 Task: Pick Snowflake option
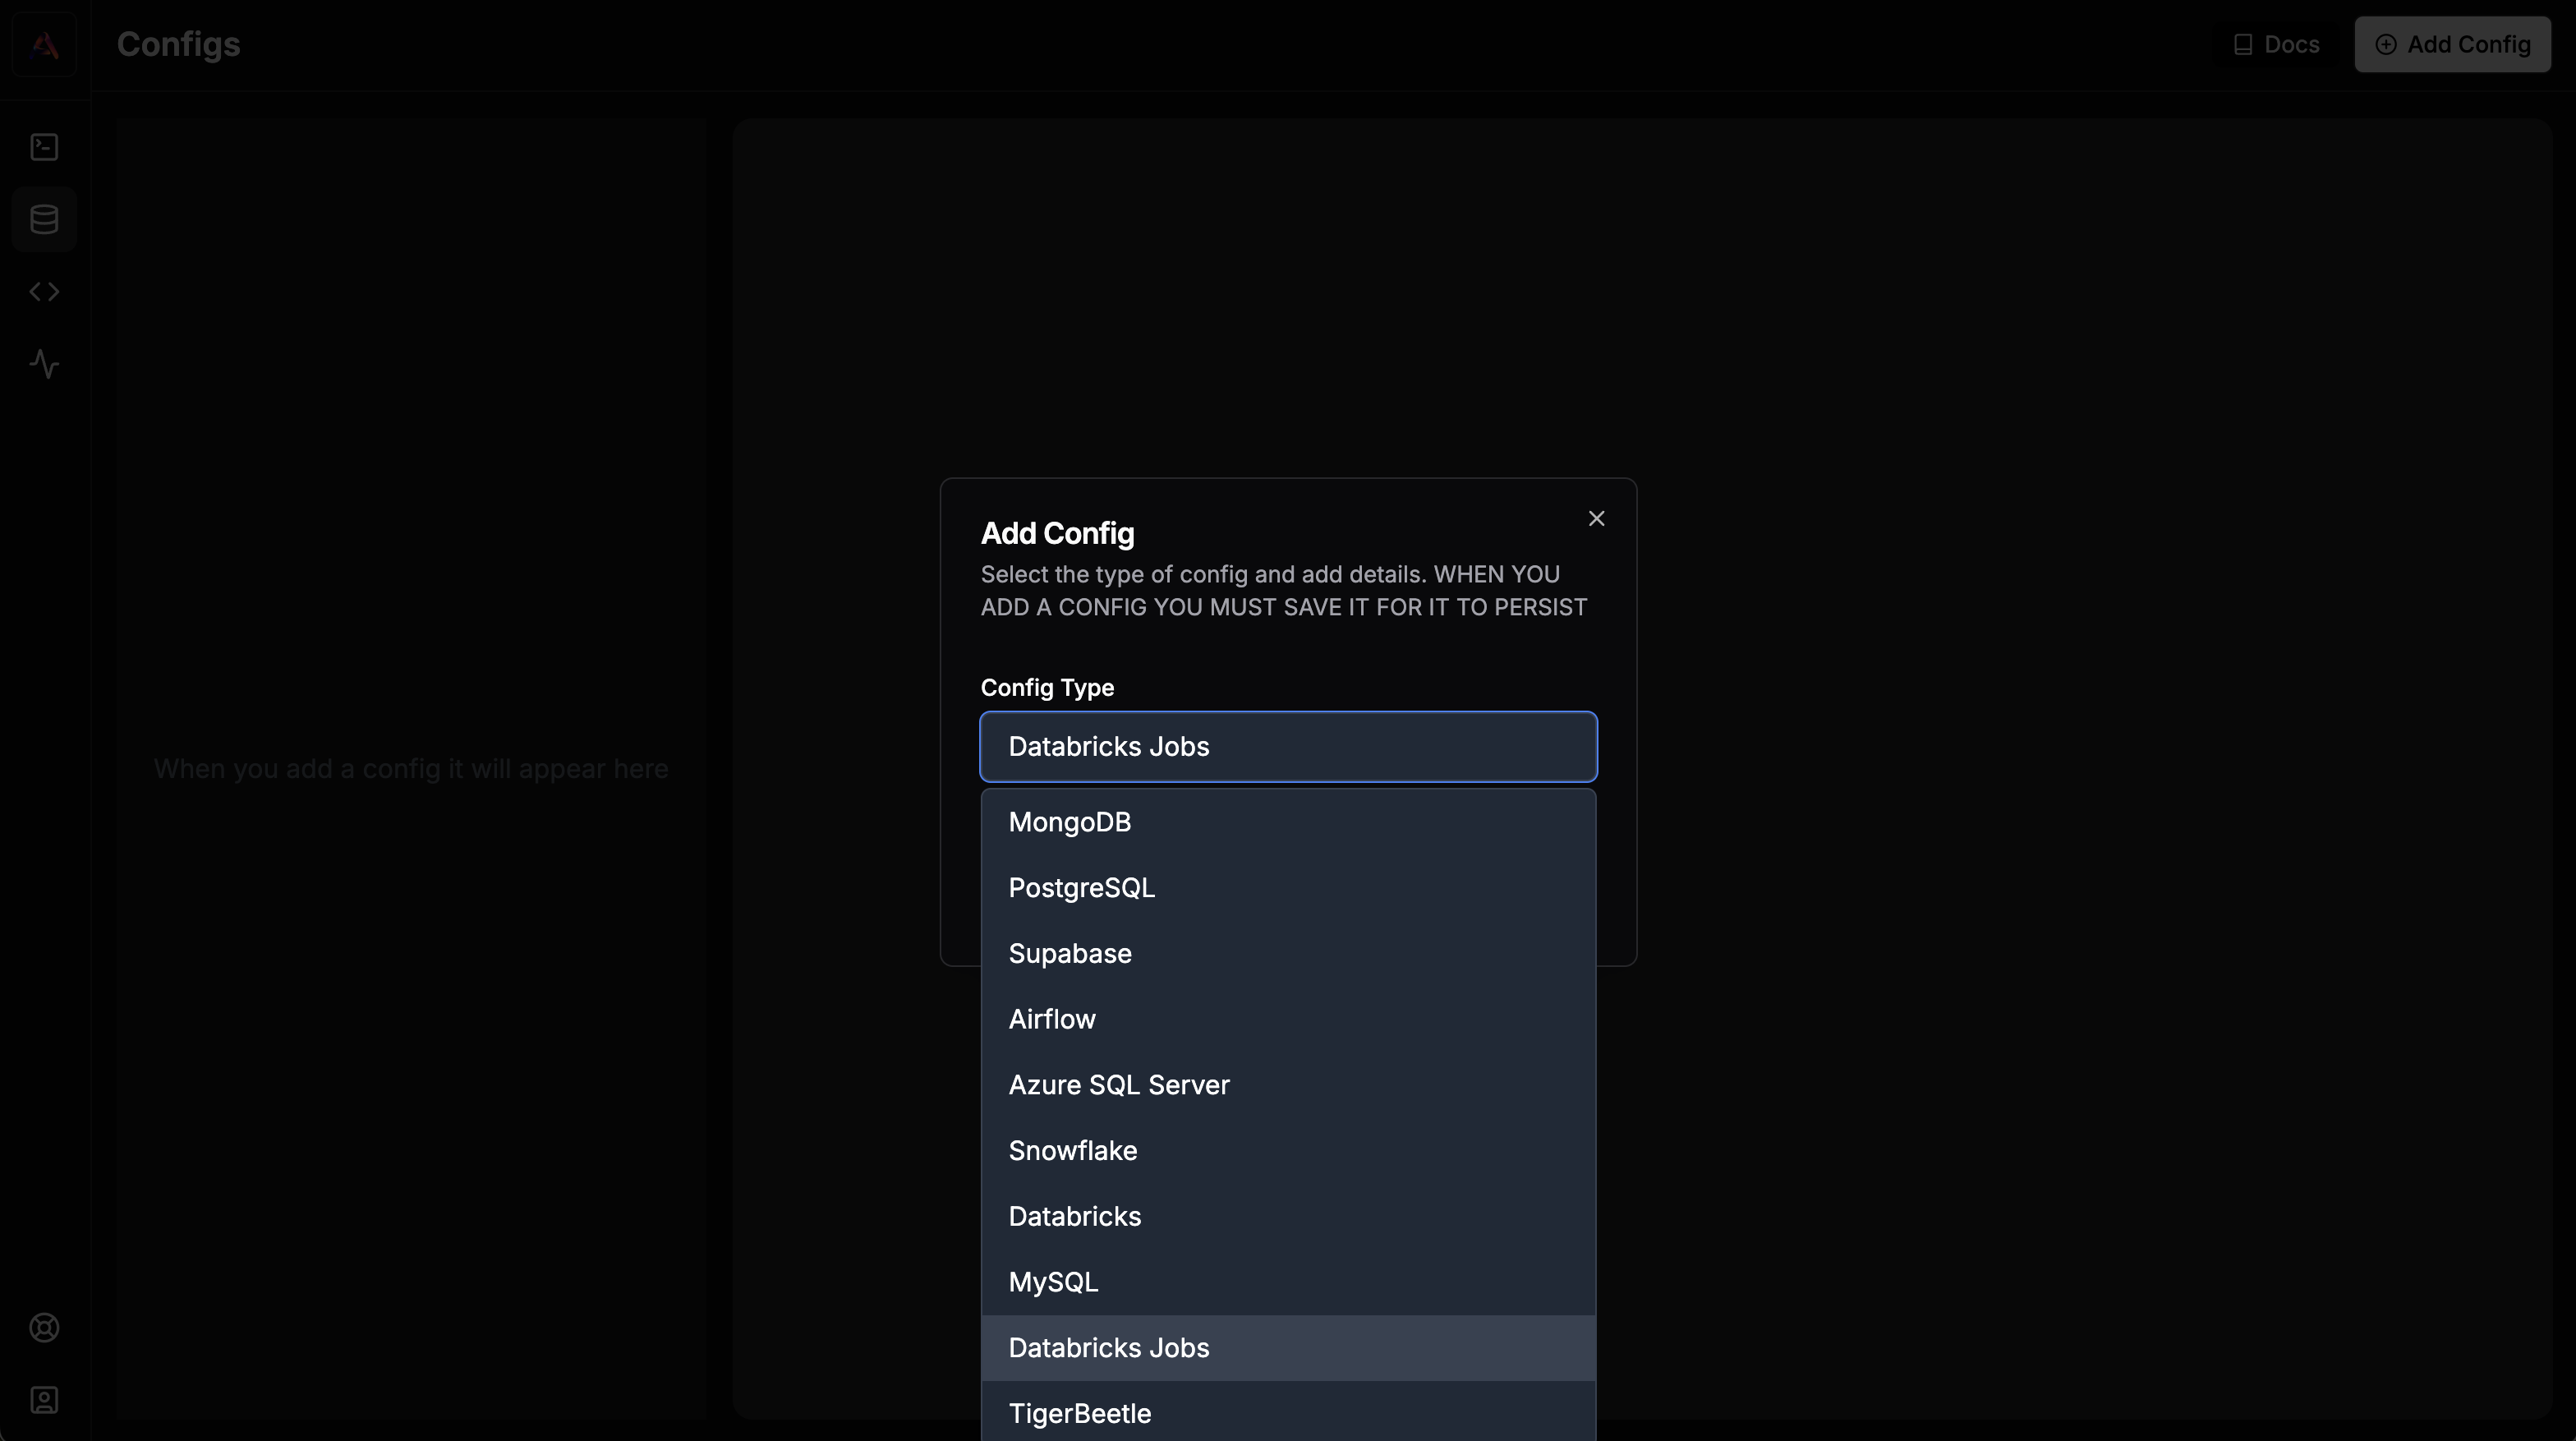pos(1288,1151)
